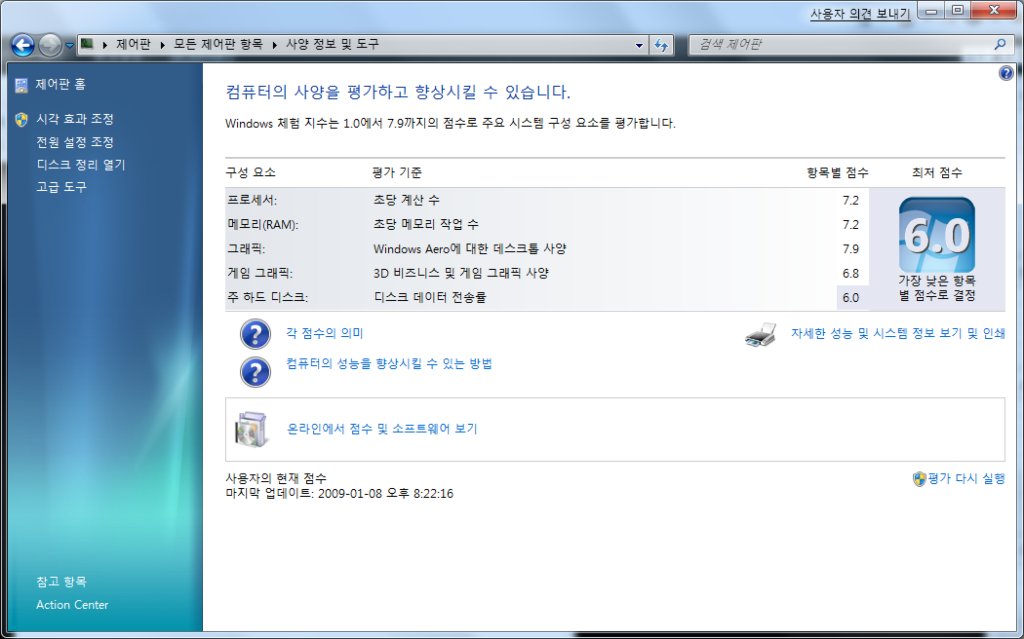
Task: Expand the arrow after 제어판 breadcrumb
Action: click(163, 44)
